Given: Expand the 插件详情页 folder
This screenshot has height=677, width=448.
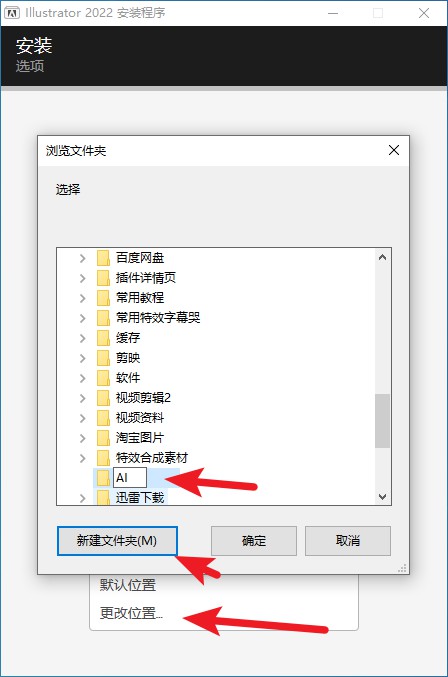Looking at the screenshot, I should coord(82,278).
